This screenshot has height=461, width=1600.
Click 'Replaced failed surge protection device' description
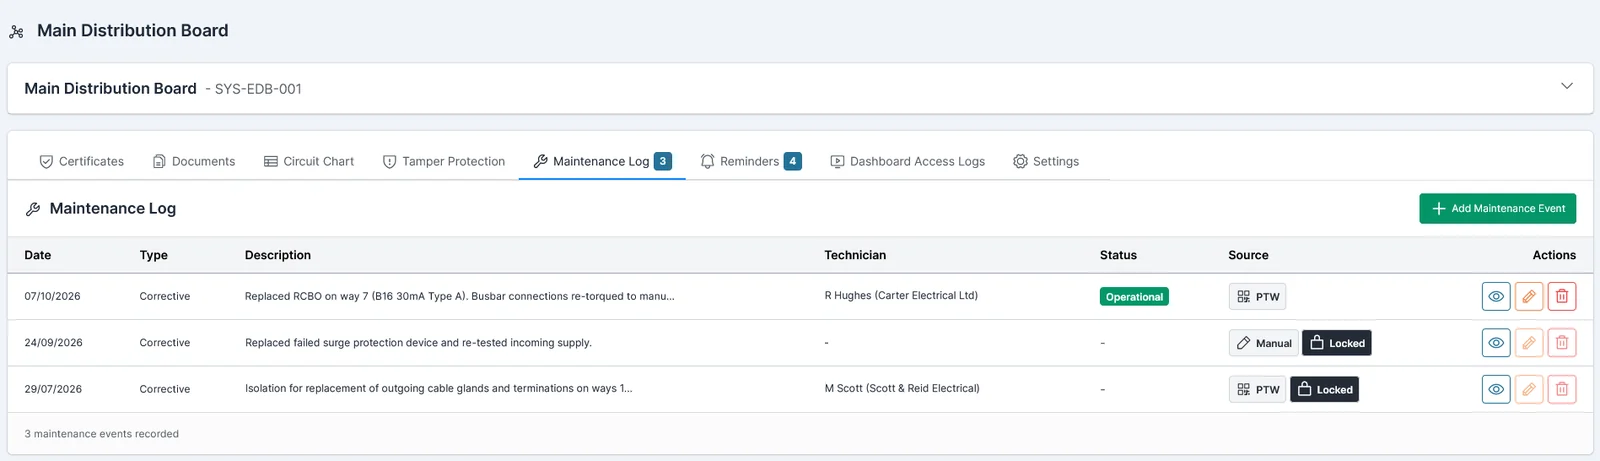tap(418, 342)
